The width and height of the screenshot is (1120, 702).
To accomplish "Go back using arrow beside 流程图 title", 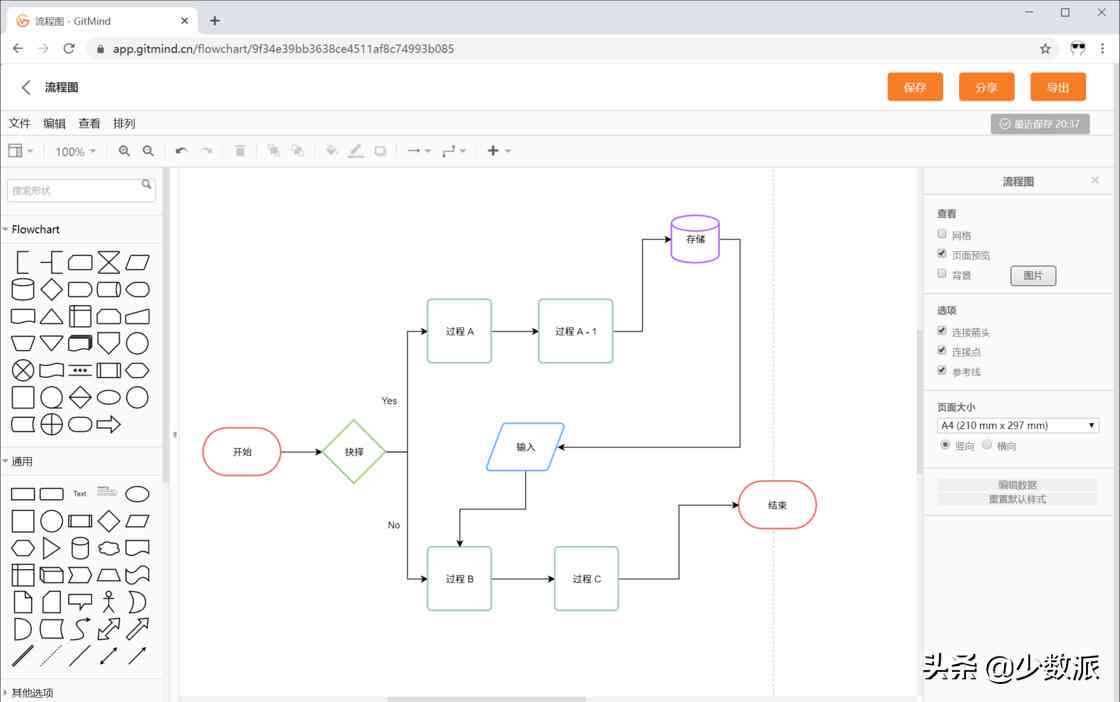I will (26, 87).
